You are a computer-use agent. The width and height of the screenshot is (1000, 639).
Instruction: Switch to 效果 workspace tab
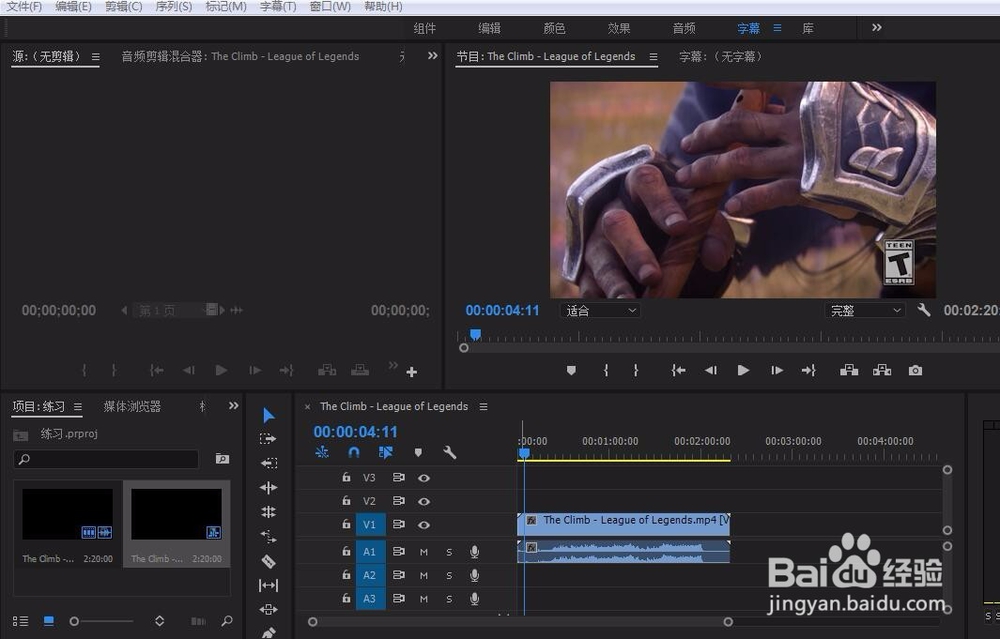(x=619, y=28)
